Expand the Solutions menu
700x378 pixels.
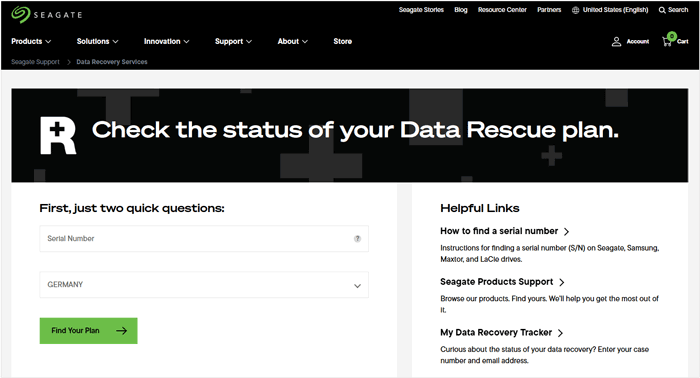click(97, 41)
